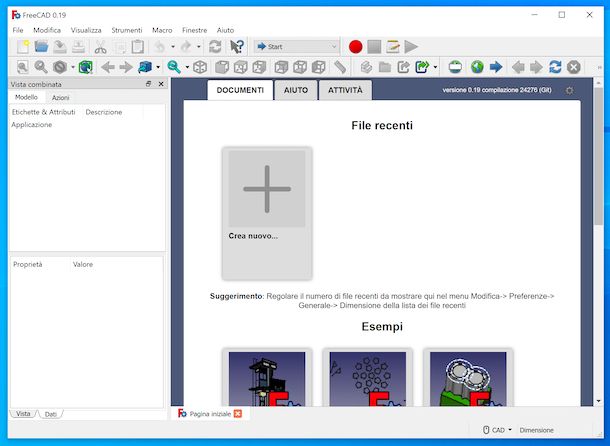
Task: Open the Start workbench selector dropdown
Action: tap(296, 47)
